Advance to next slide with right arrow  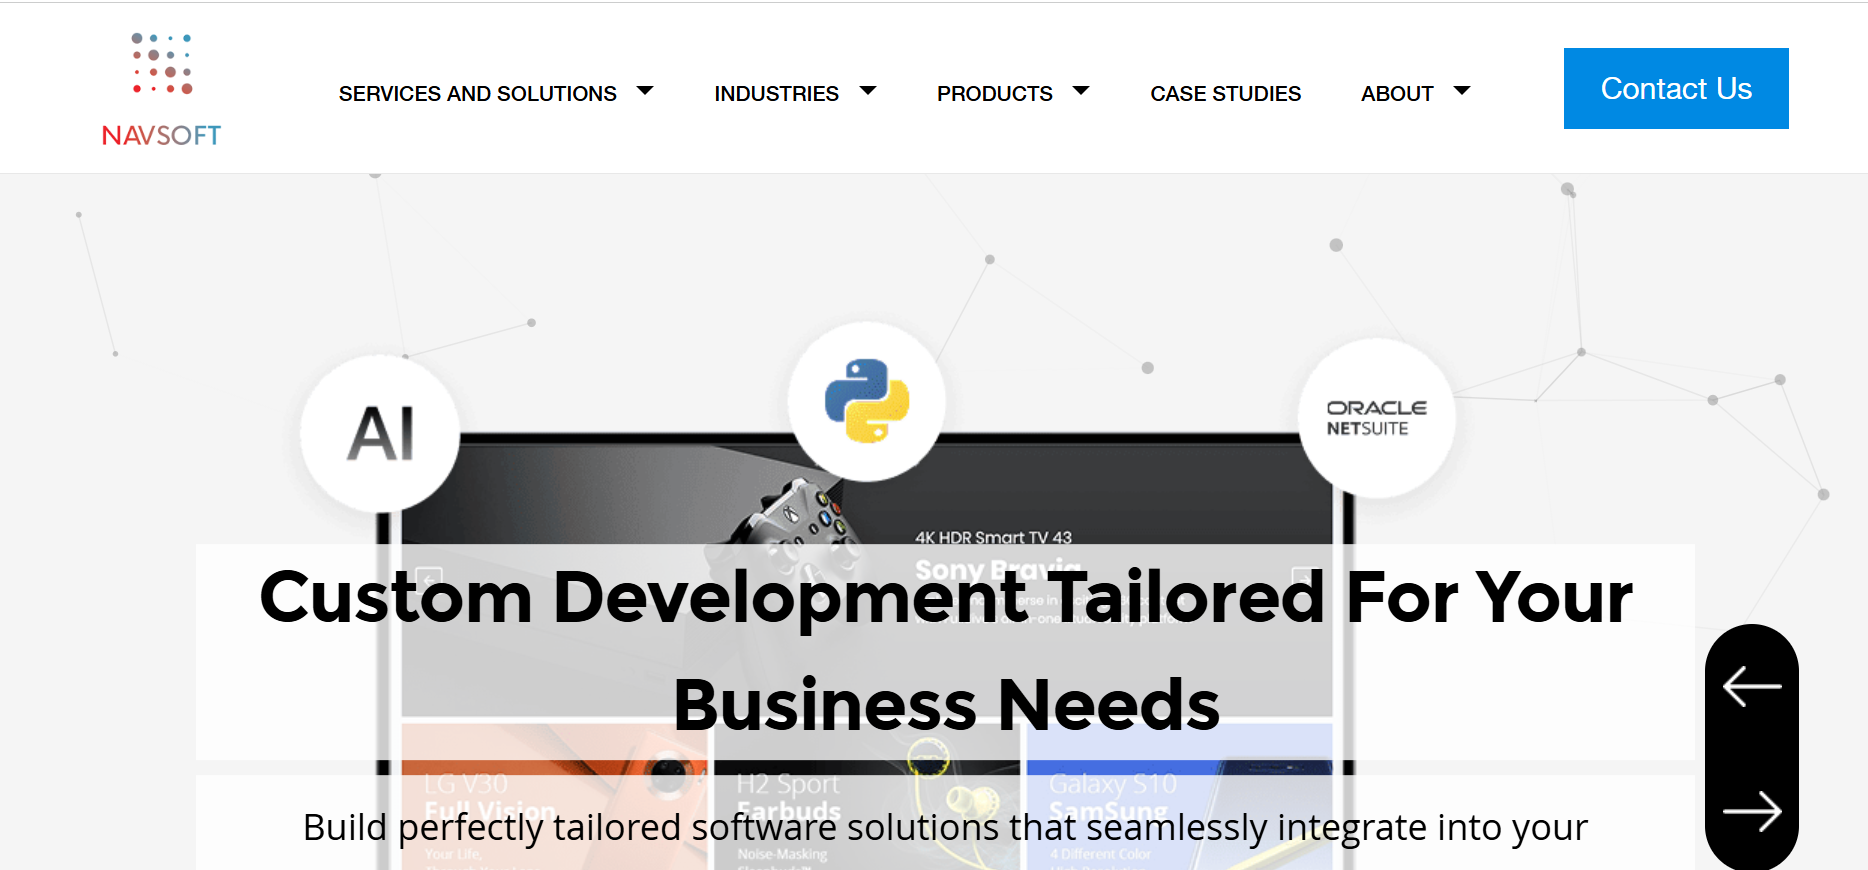point(1752,811)
